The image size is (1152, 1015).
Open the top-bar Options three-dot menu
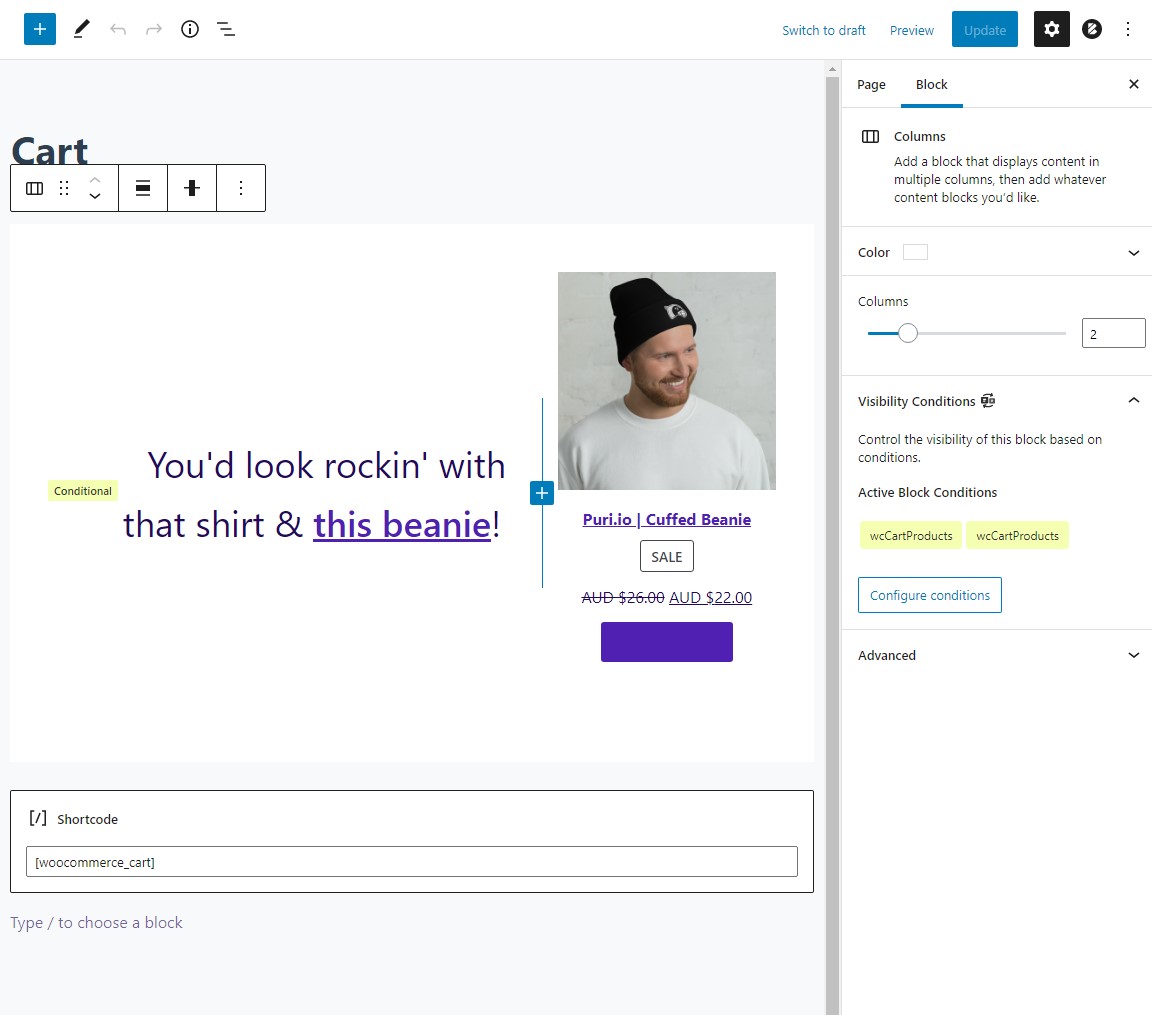click(x=1128, y=29)
